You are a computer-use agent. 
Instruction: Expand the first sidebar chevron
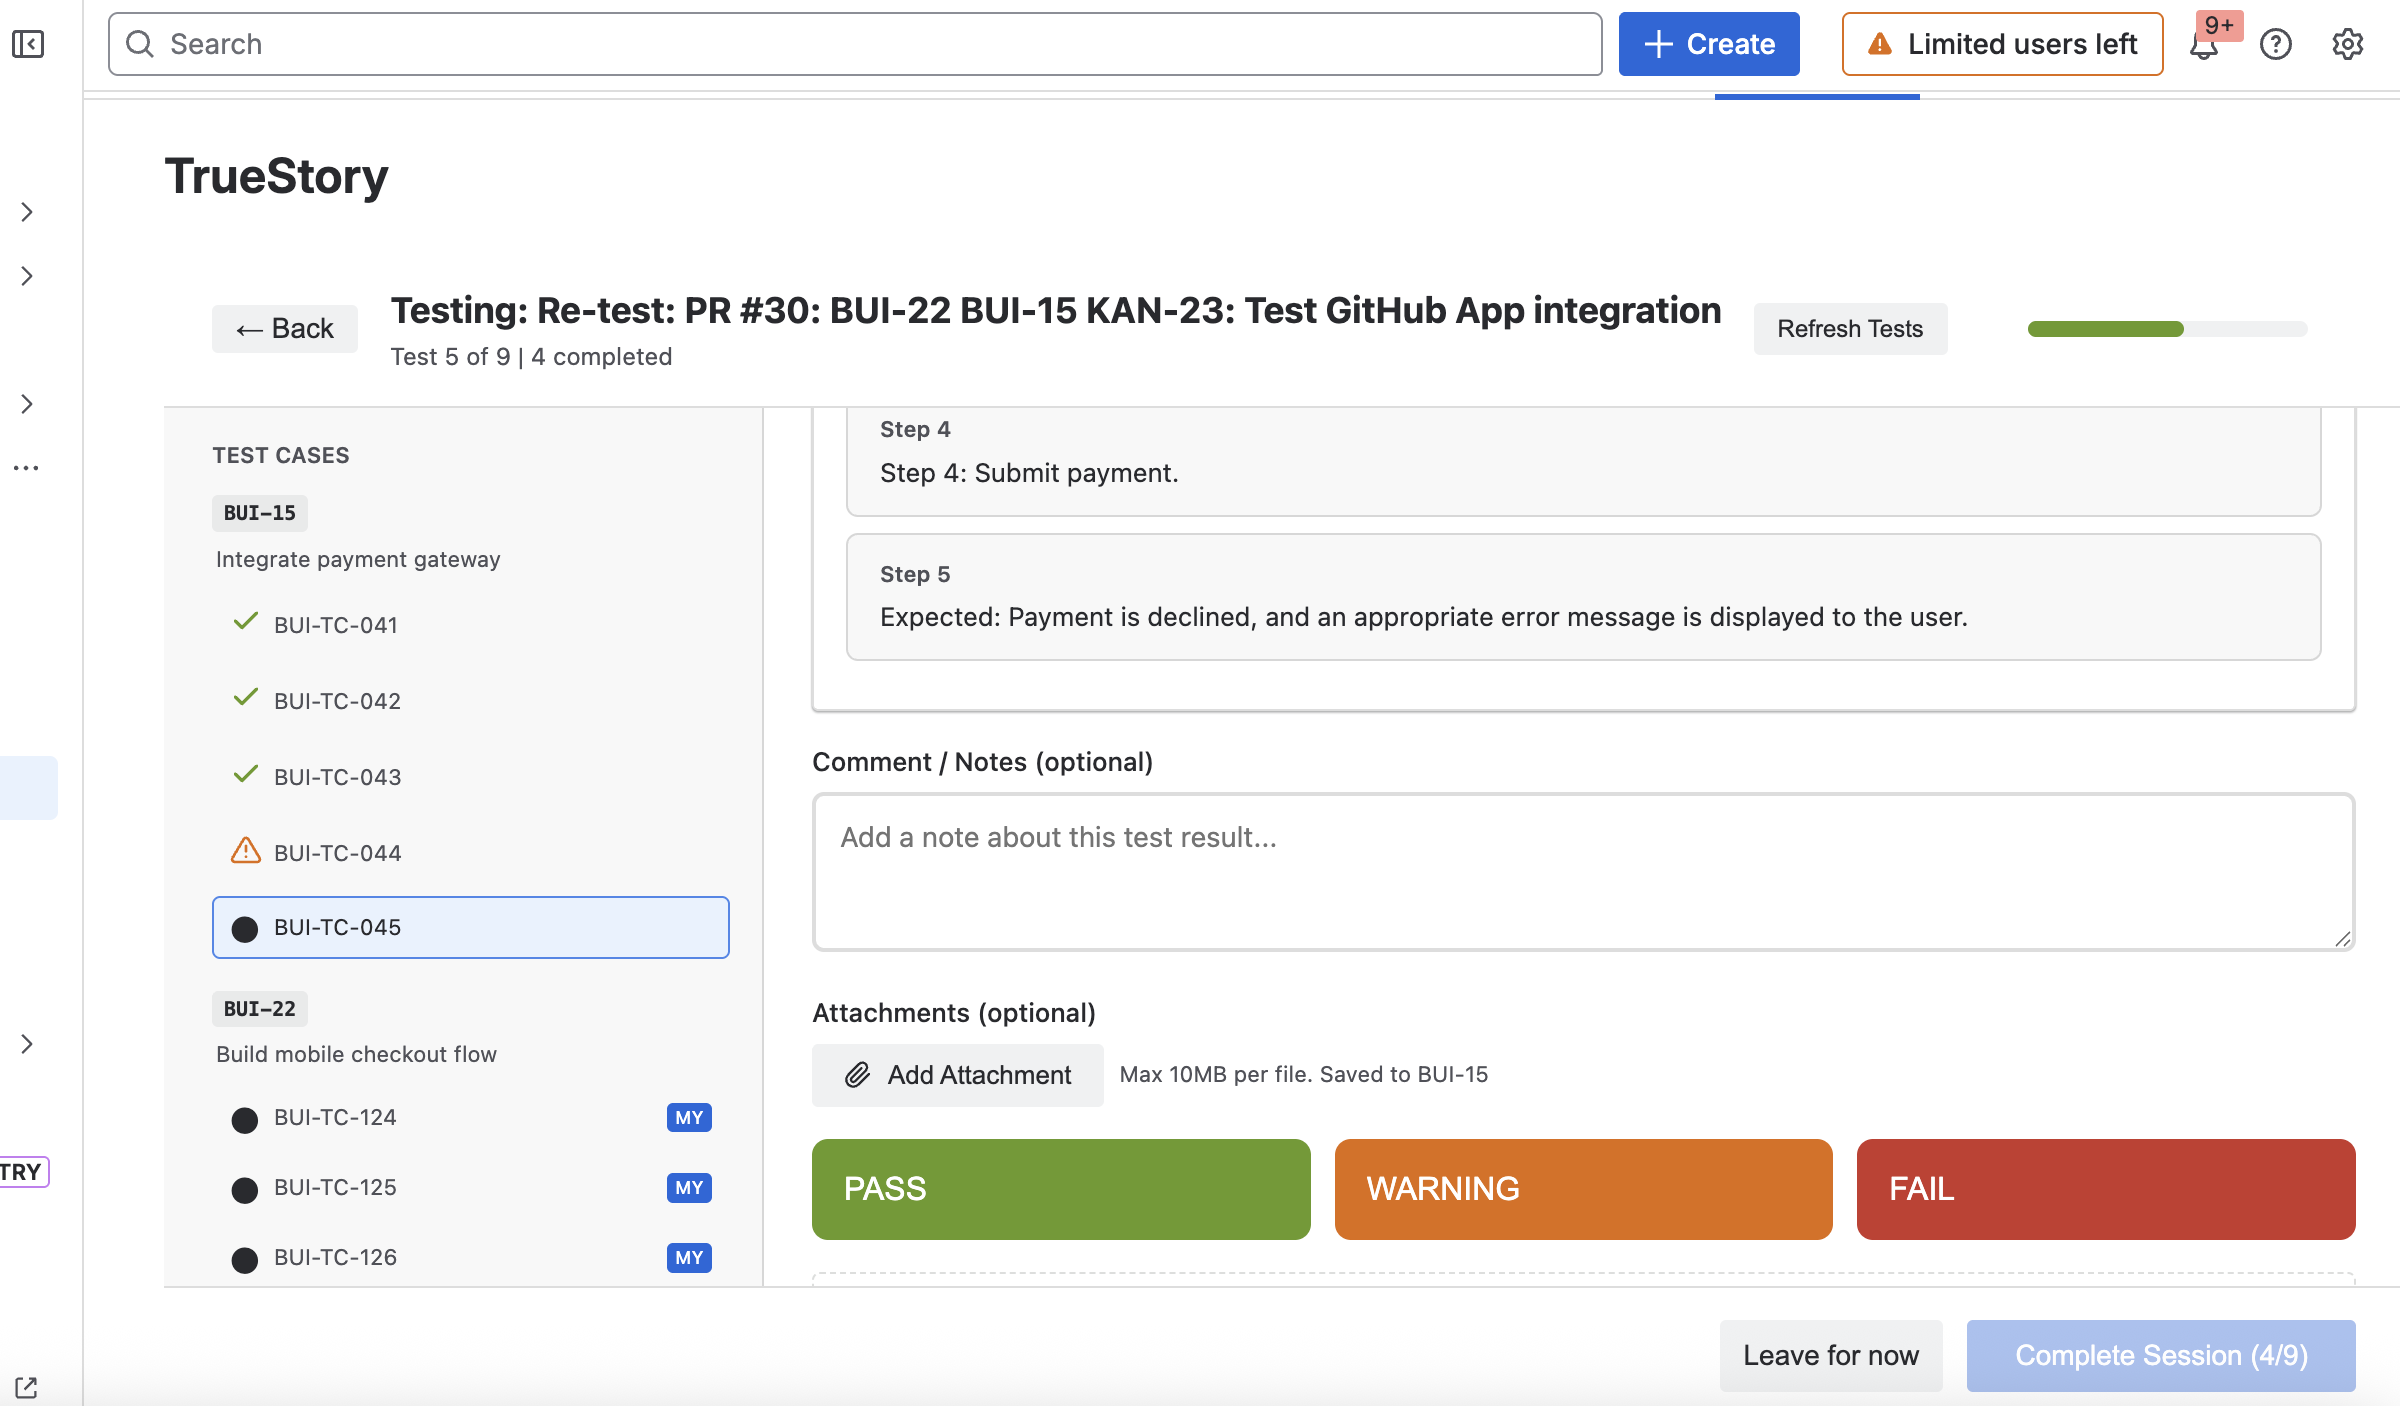pyautogui.click(x=27, y=212)
